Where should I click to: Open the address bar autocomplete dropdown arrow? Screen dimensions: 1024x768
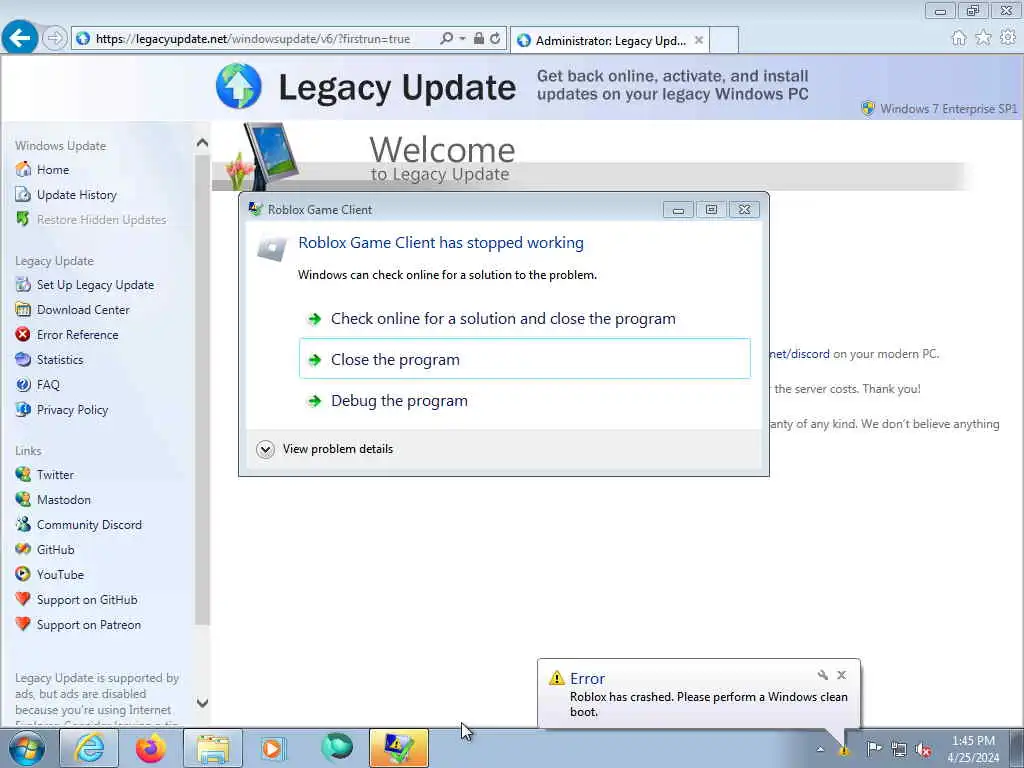tap(462, 39)
